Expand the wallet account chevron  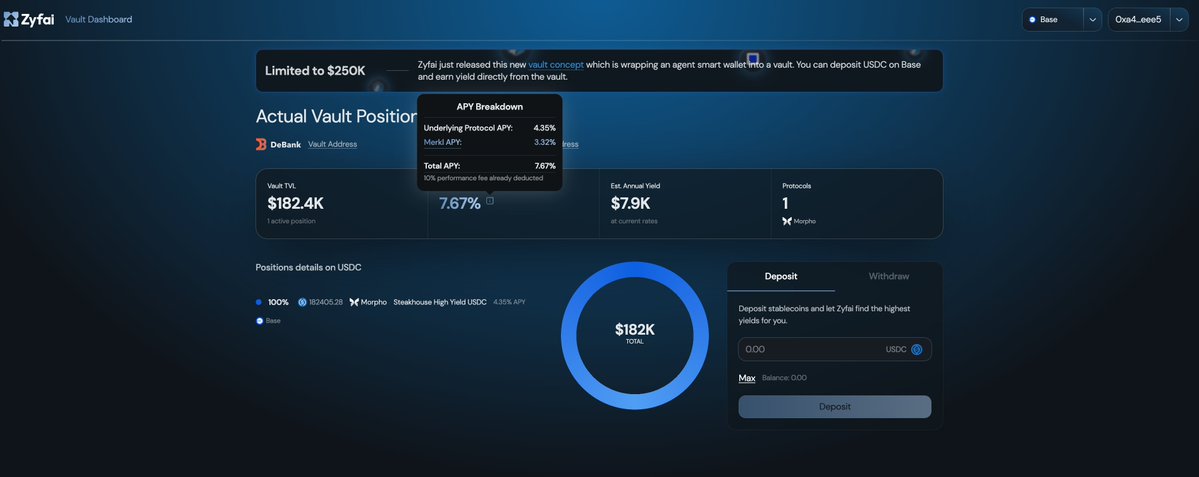click(x=1178, y=20)
